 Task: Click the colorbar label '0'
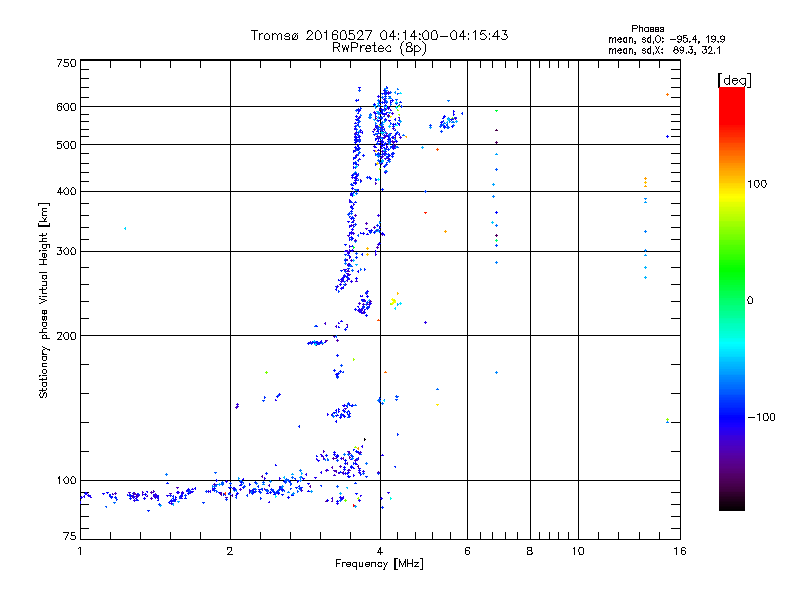click(750, 301)
